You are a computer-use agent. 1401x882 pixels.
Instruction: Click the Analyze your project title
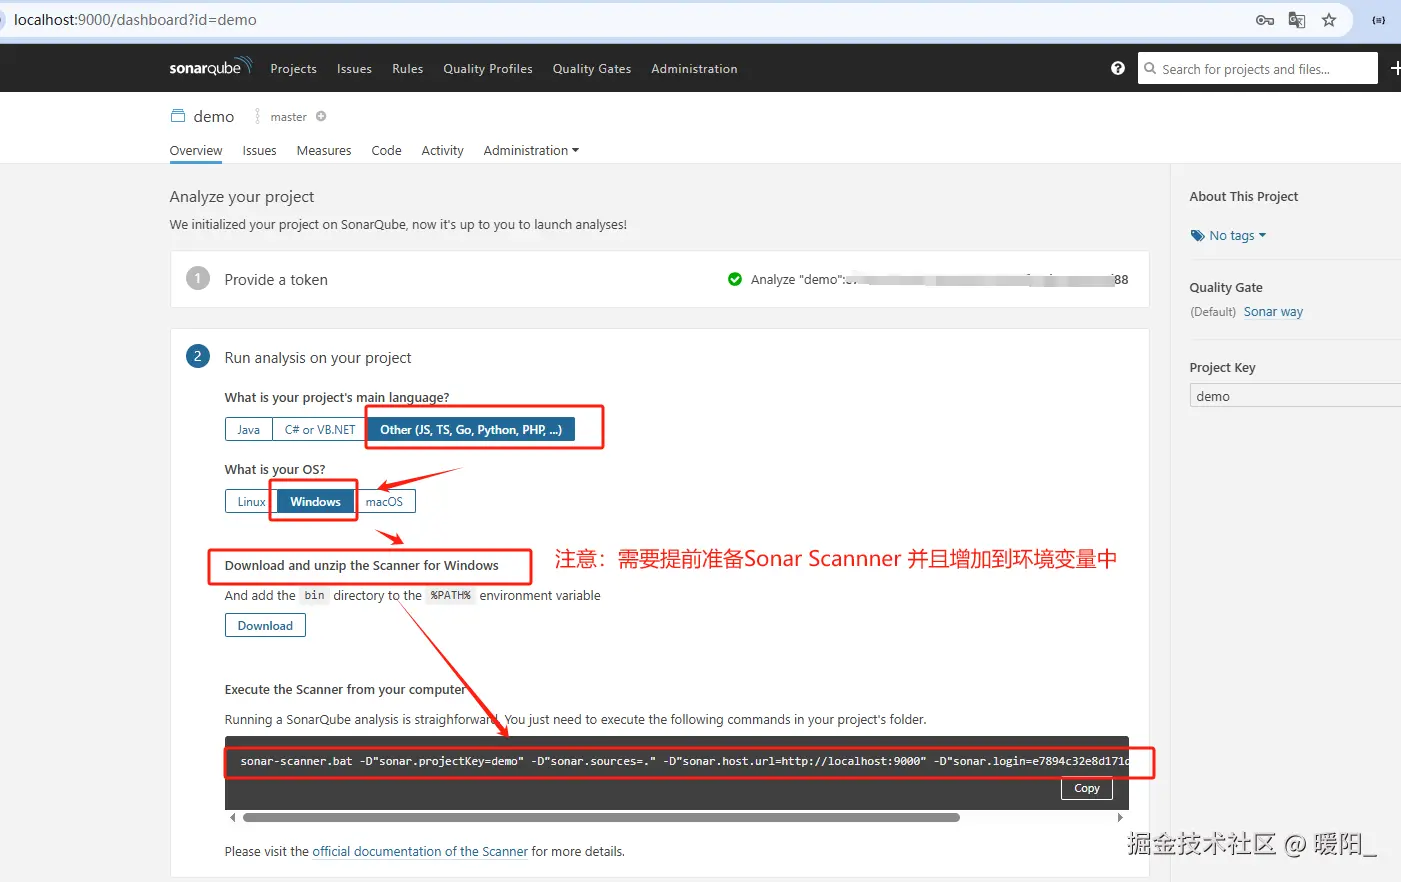pos(242,197)
